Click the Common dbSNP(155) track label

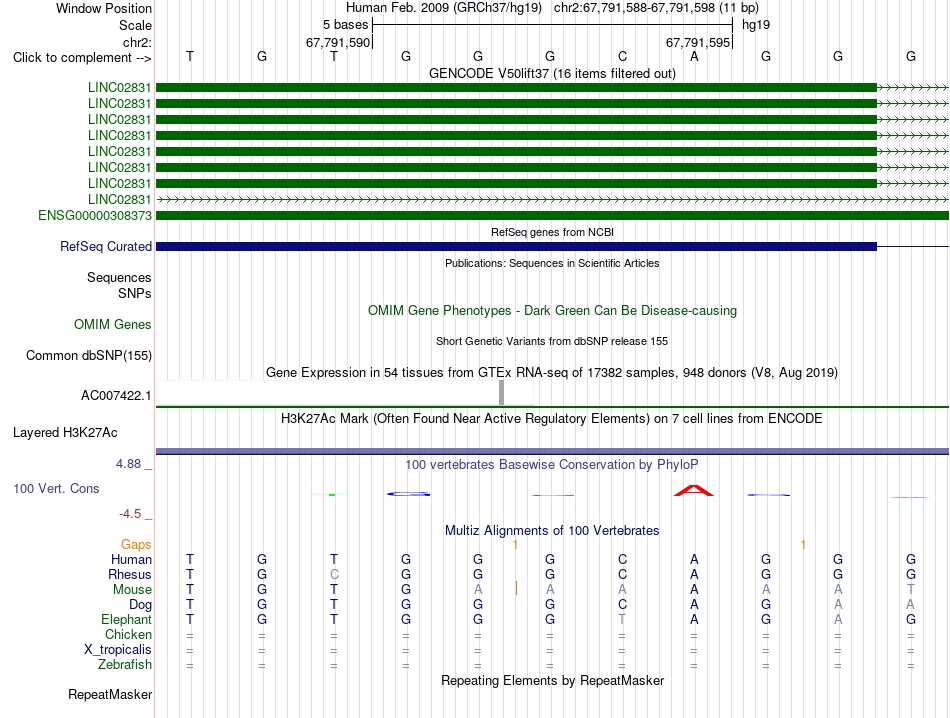tap(88, 356)
